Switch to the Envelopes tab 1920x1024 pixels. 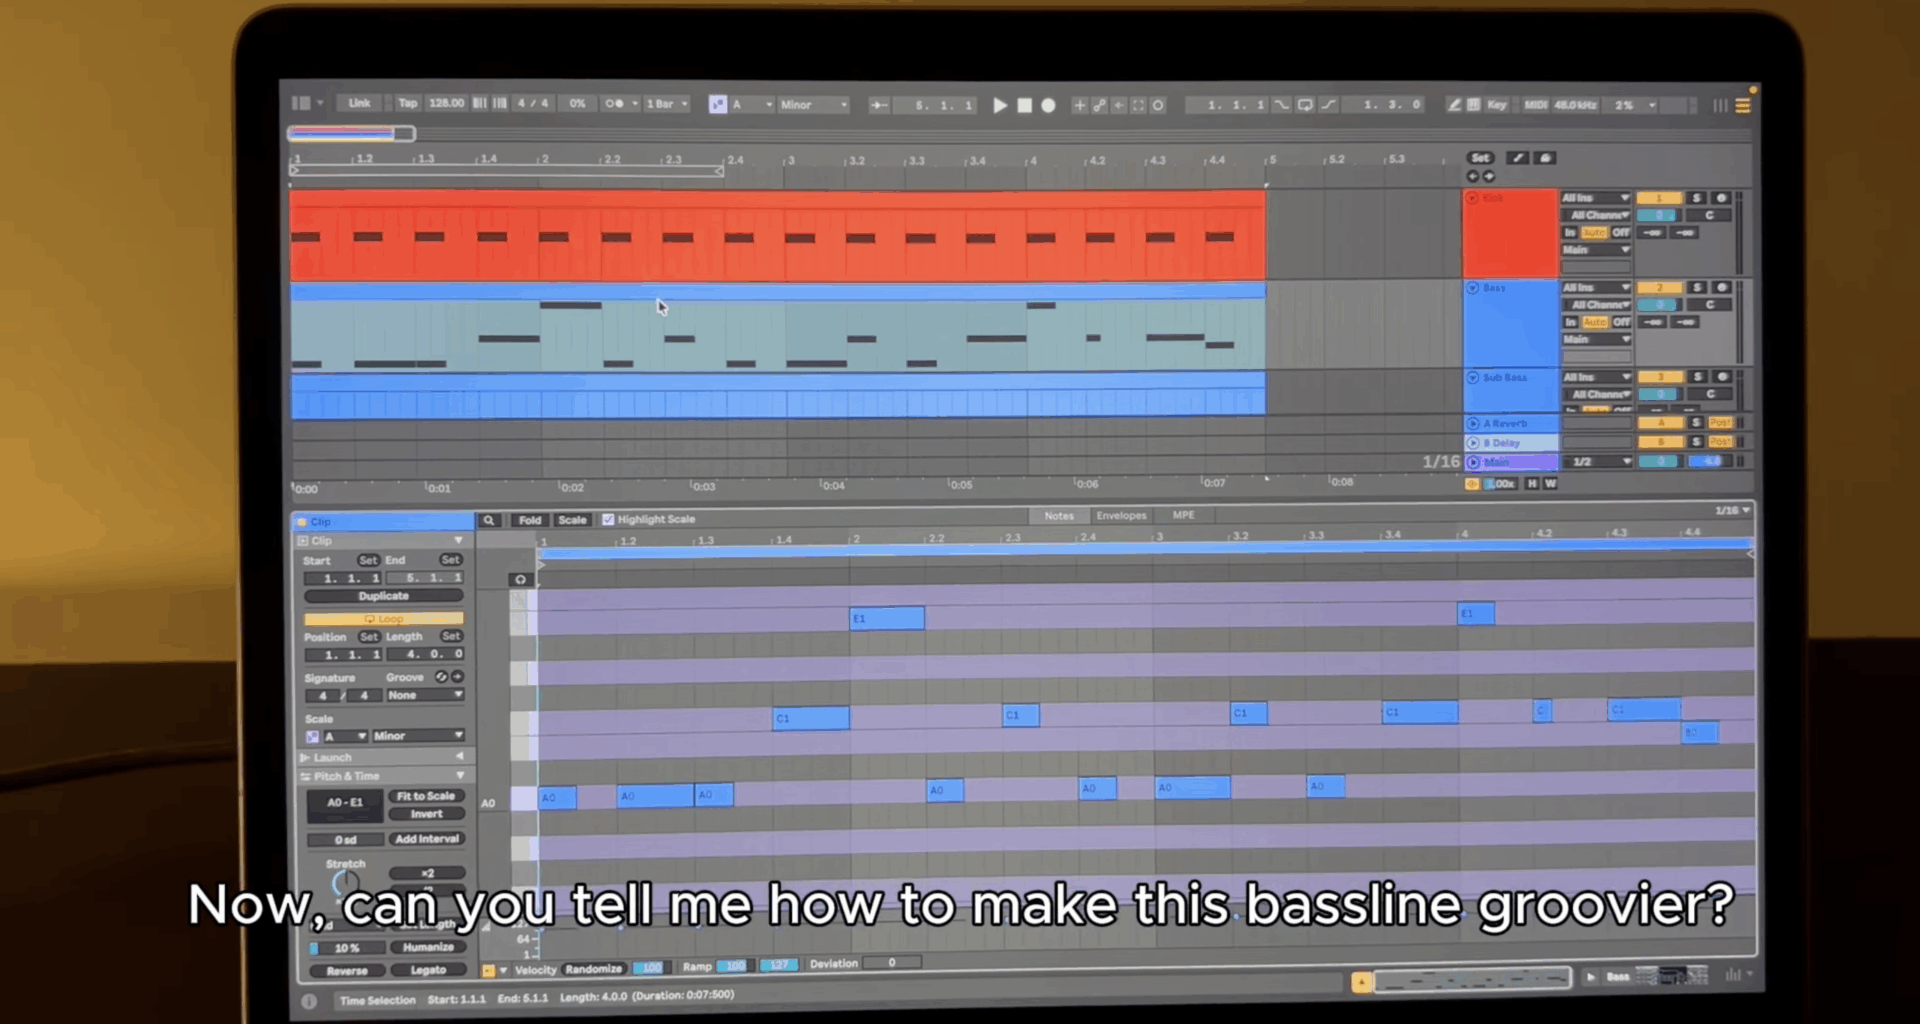tap(1121, 515)
